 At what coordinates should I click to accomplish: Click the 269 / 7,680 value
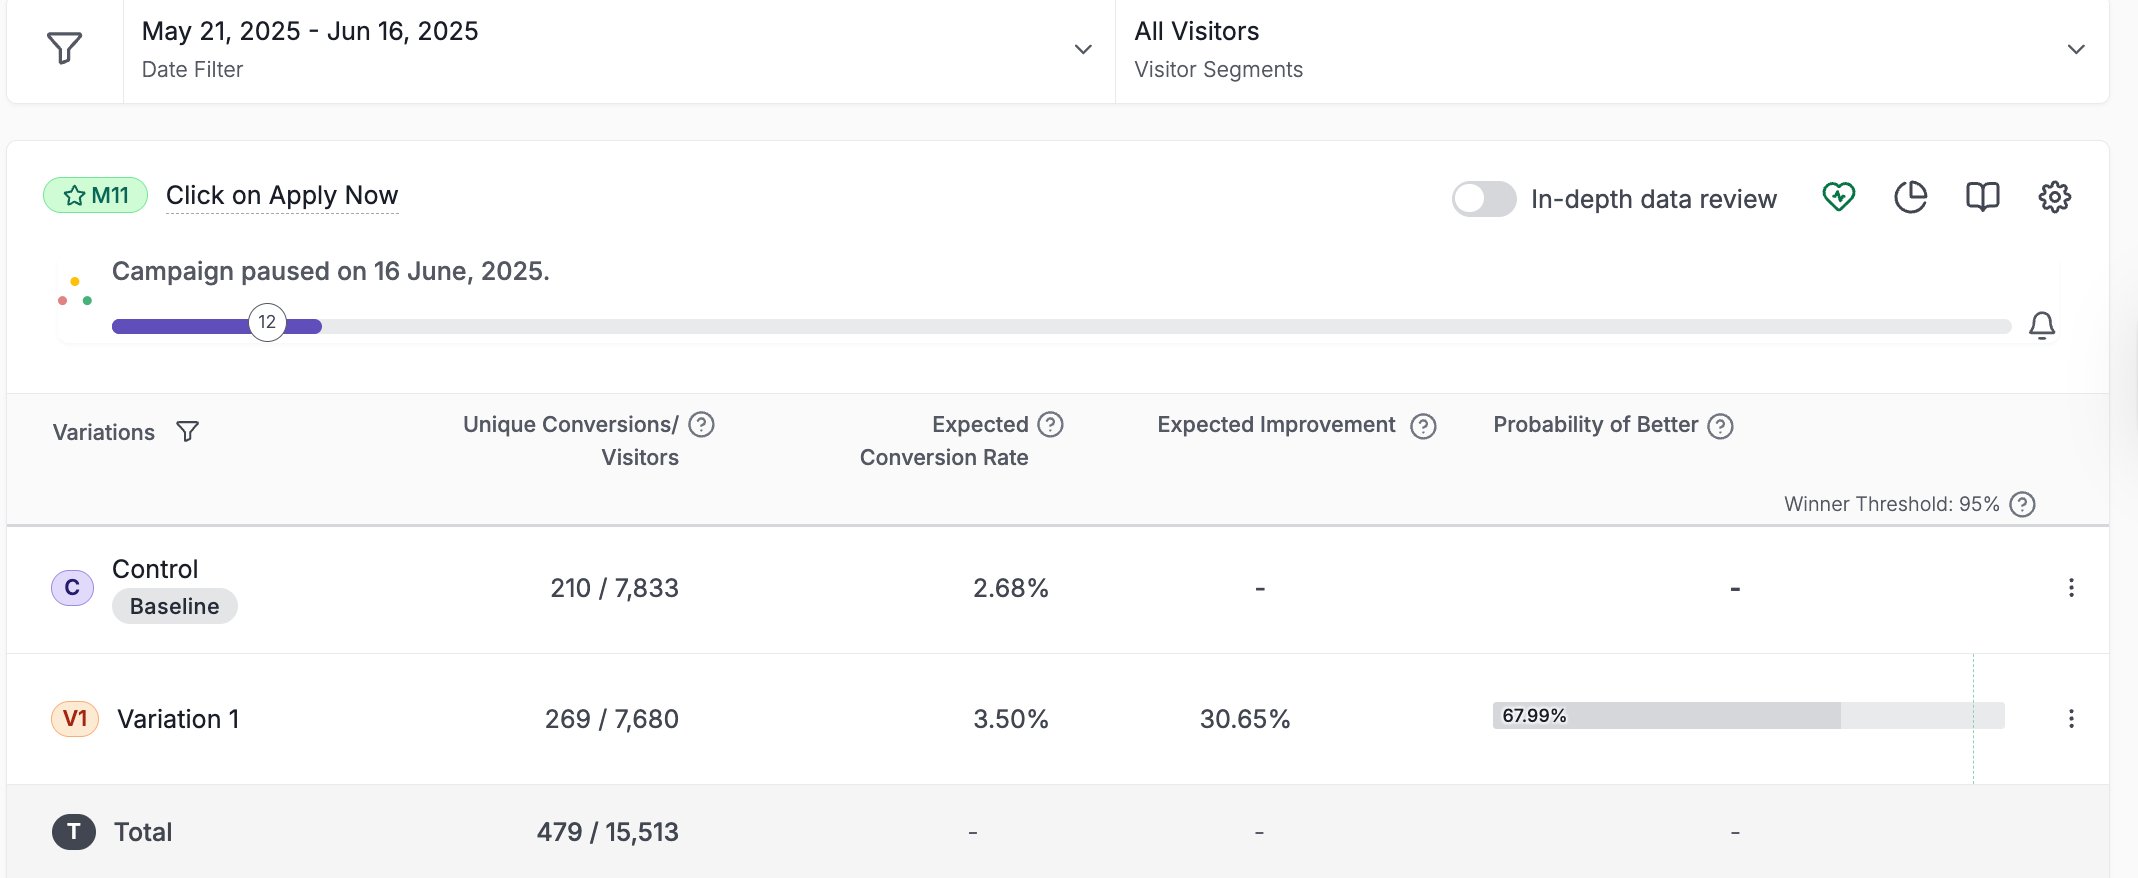[x=611, y=719]
